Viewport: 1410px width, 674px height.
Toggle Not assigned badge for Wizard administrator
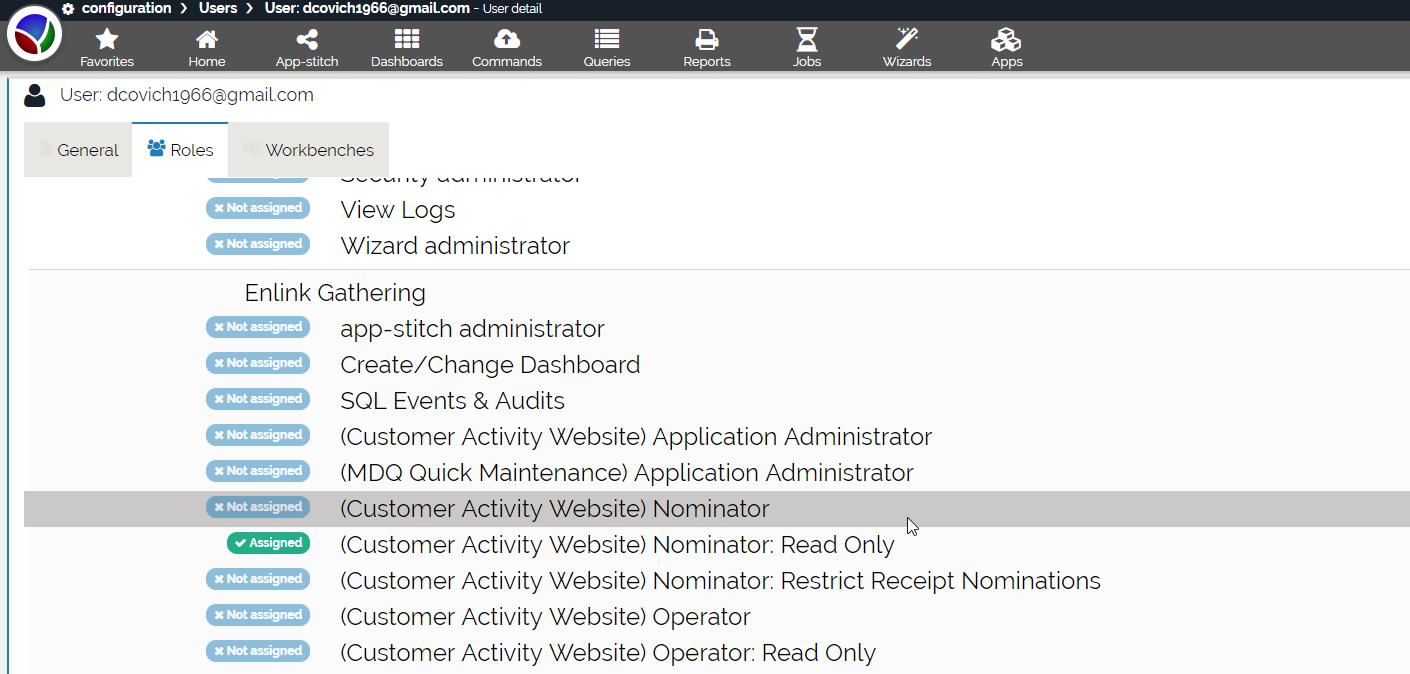(x=258, y=244)
